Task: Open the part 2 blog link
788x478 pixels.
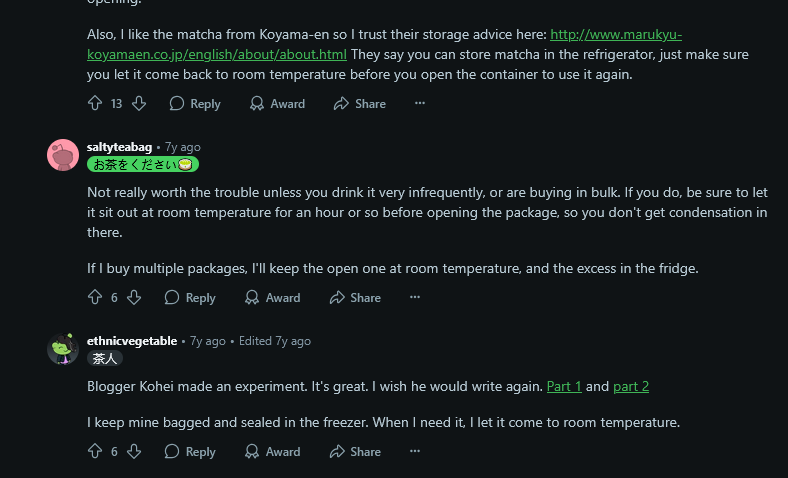Action: pos(631,387)
